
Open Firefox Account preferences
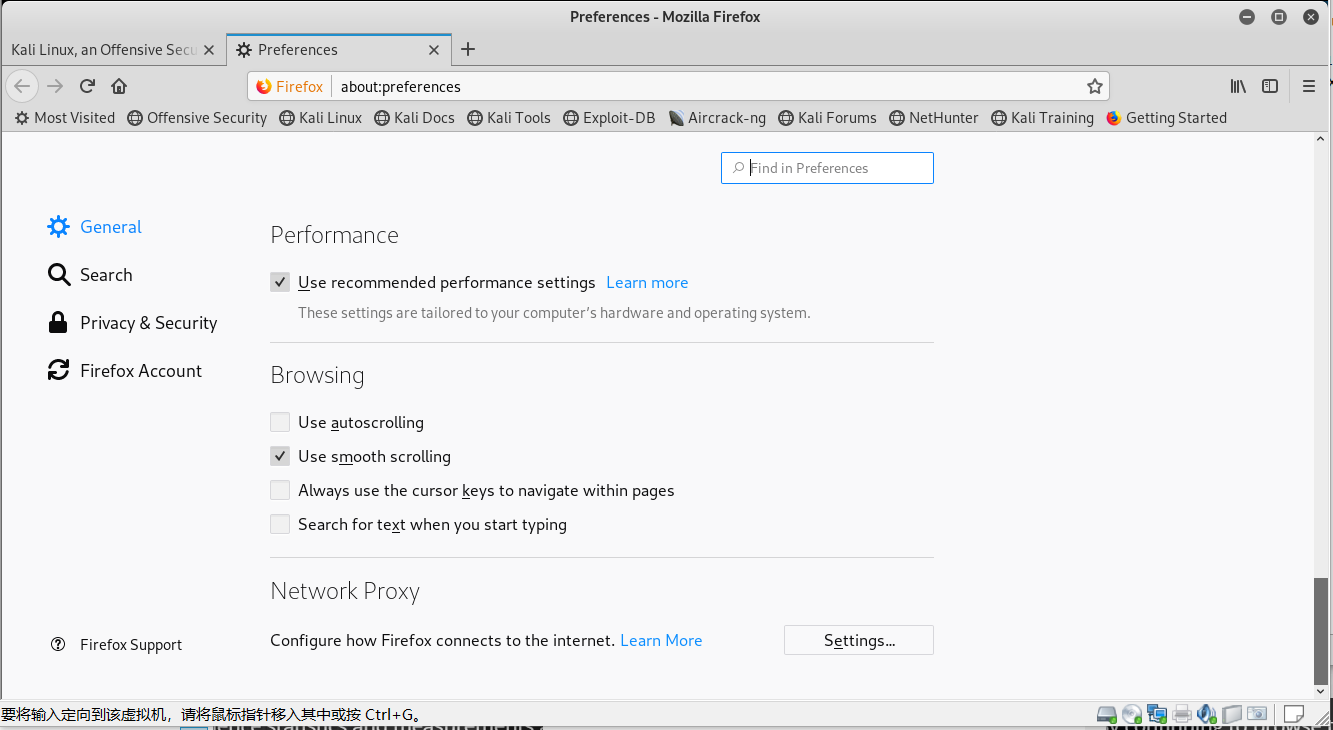[x=125, y=371]
